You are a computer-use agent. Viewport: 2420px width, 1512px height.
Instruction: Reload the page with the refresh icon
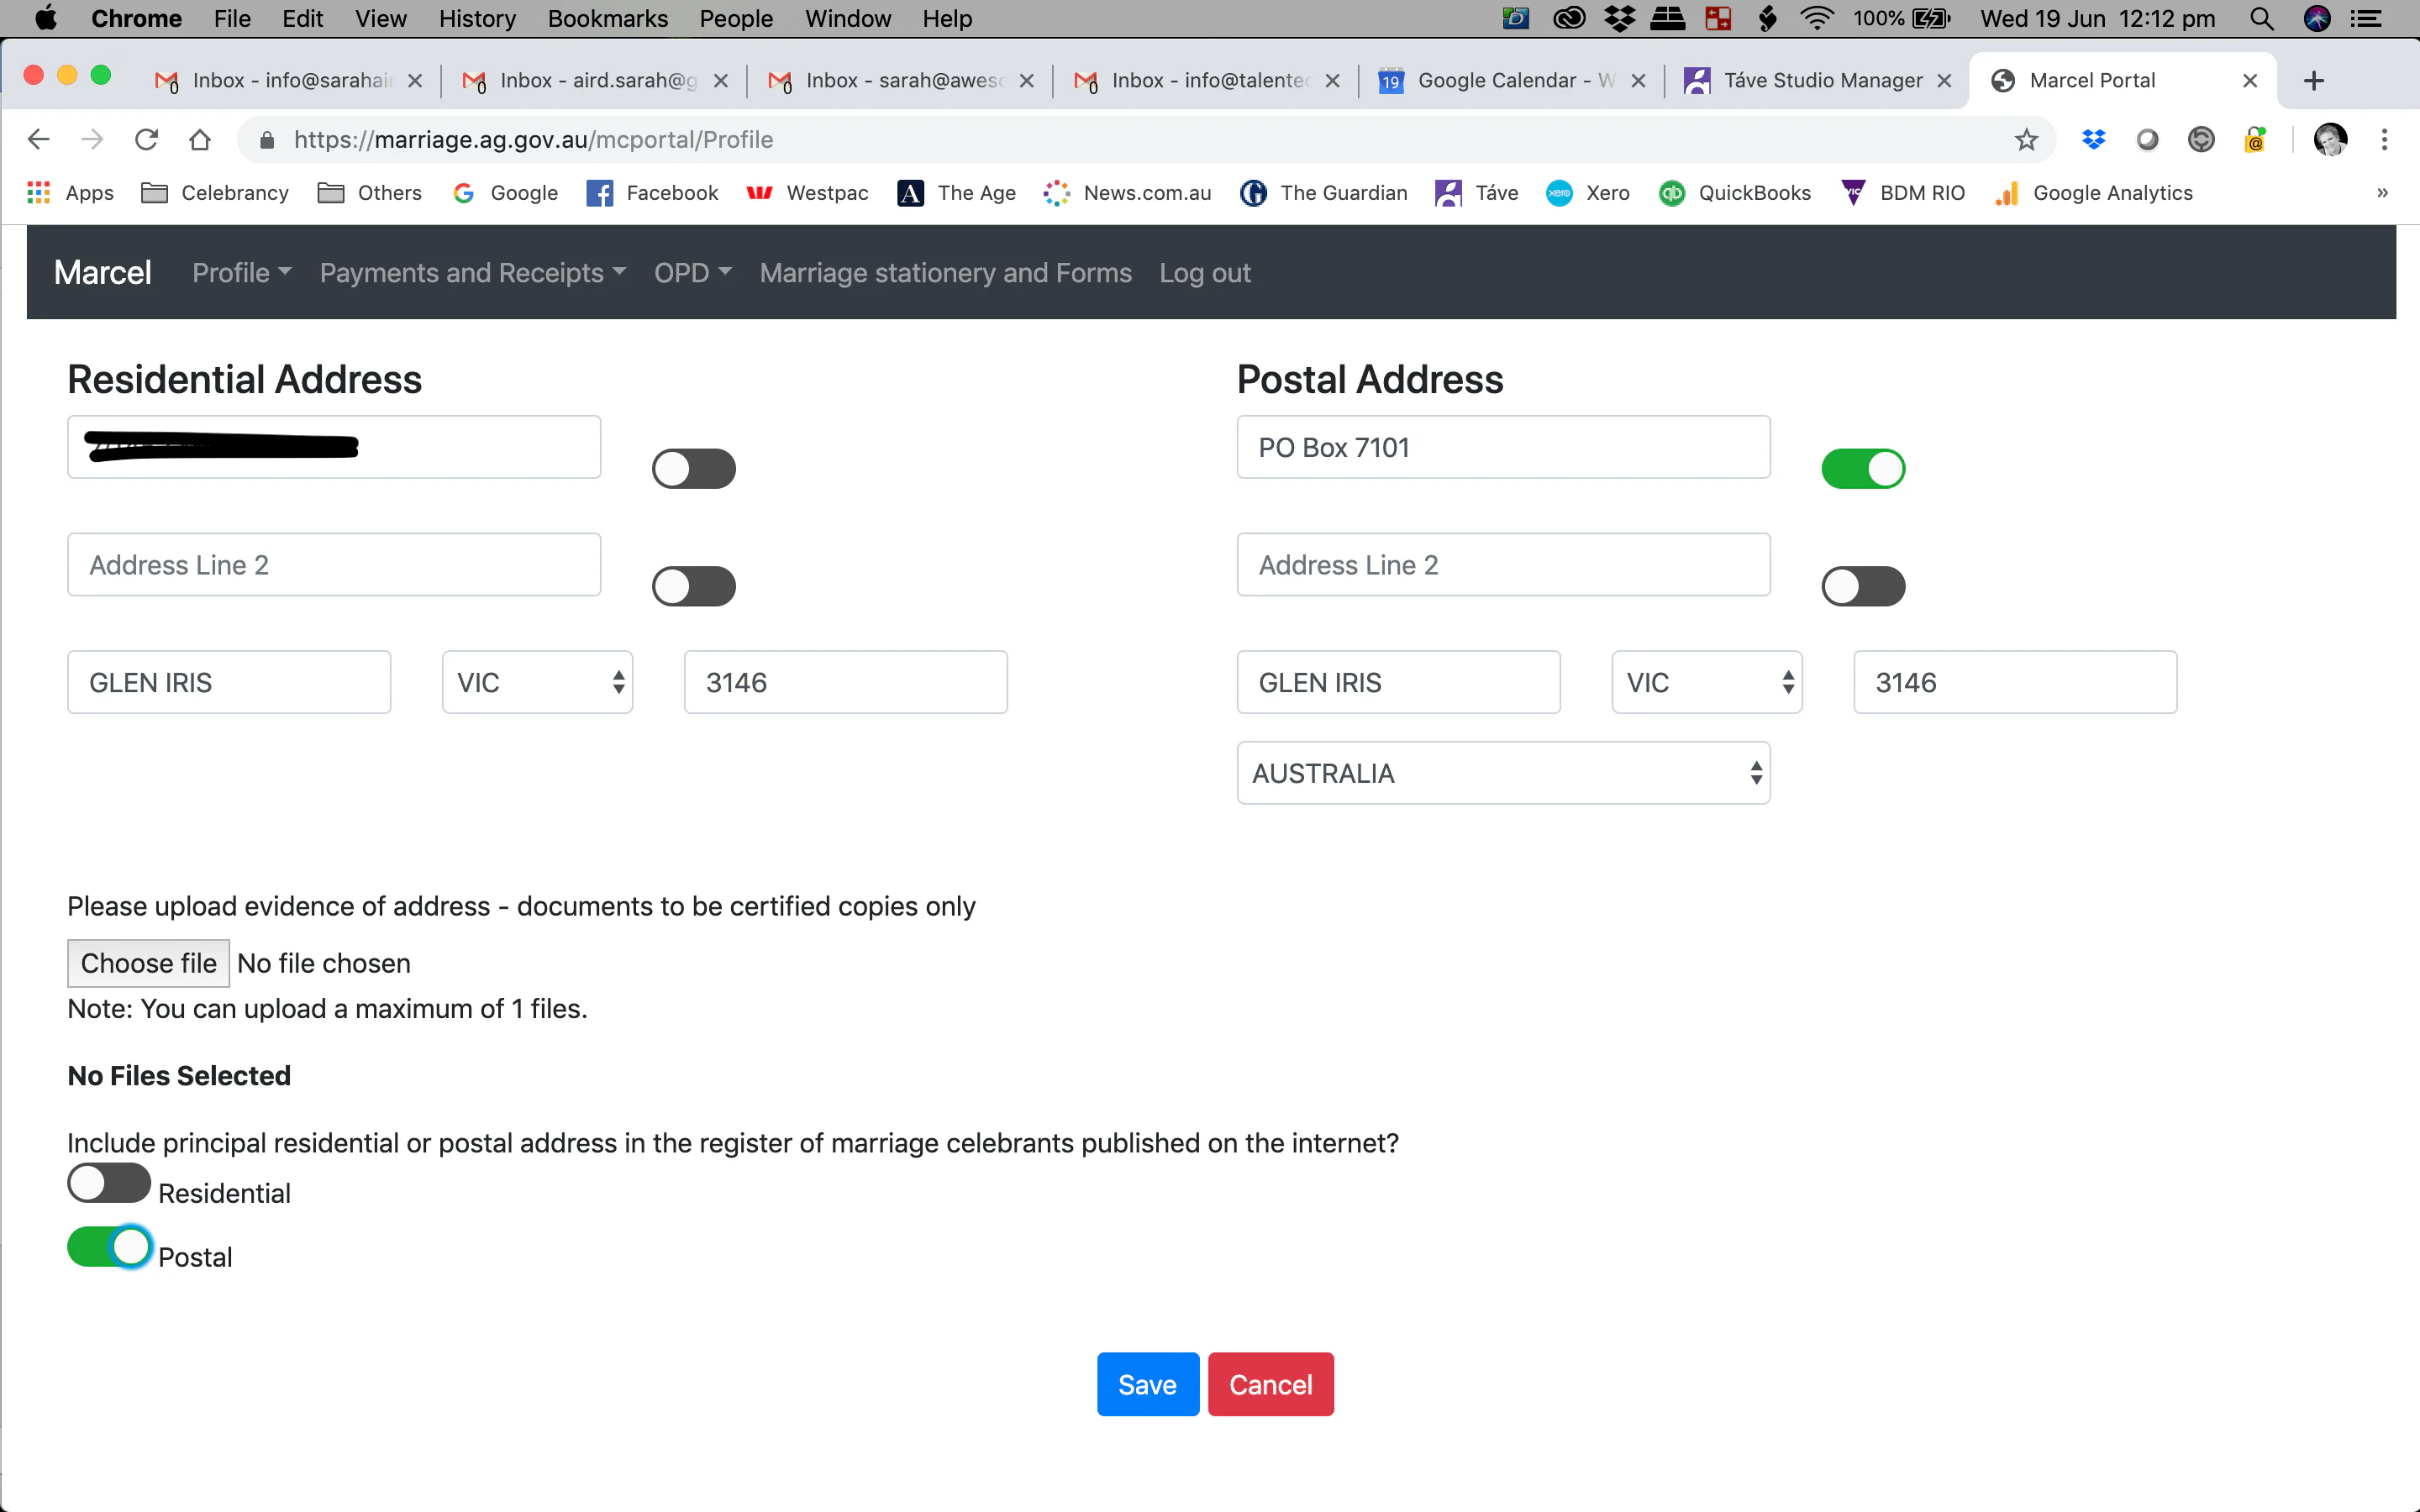146,140
